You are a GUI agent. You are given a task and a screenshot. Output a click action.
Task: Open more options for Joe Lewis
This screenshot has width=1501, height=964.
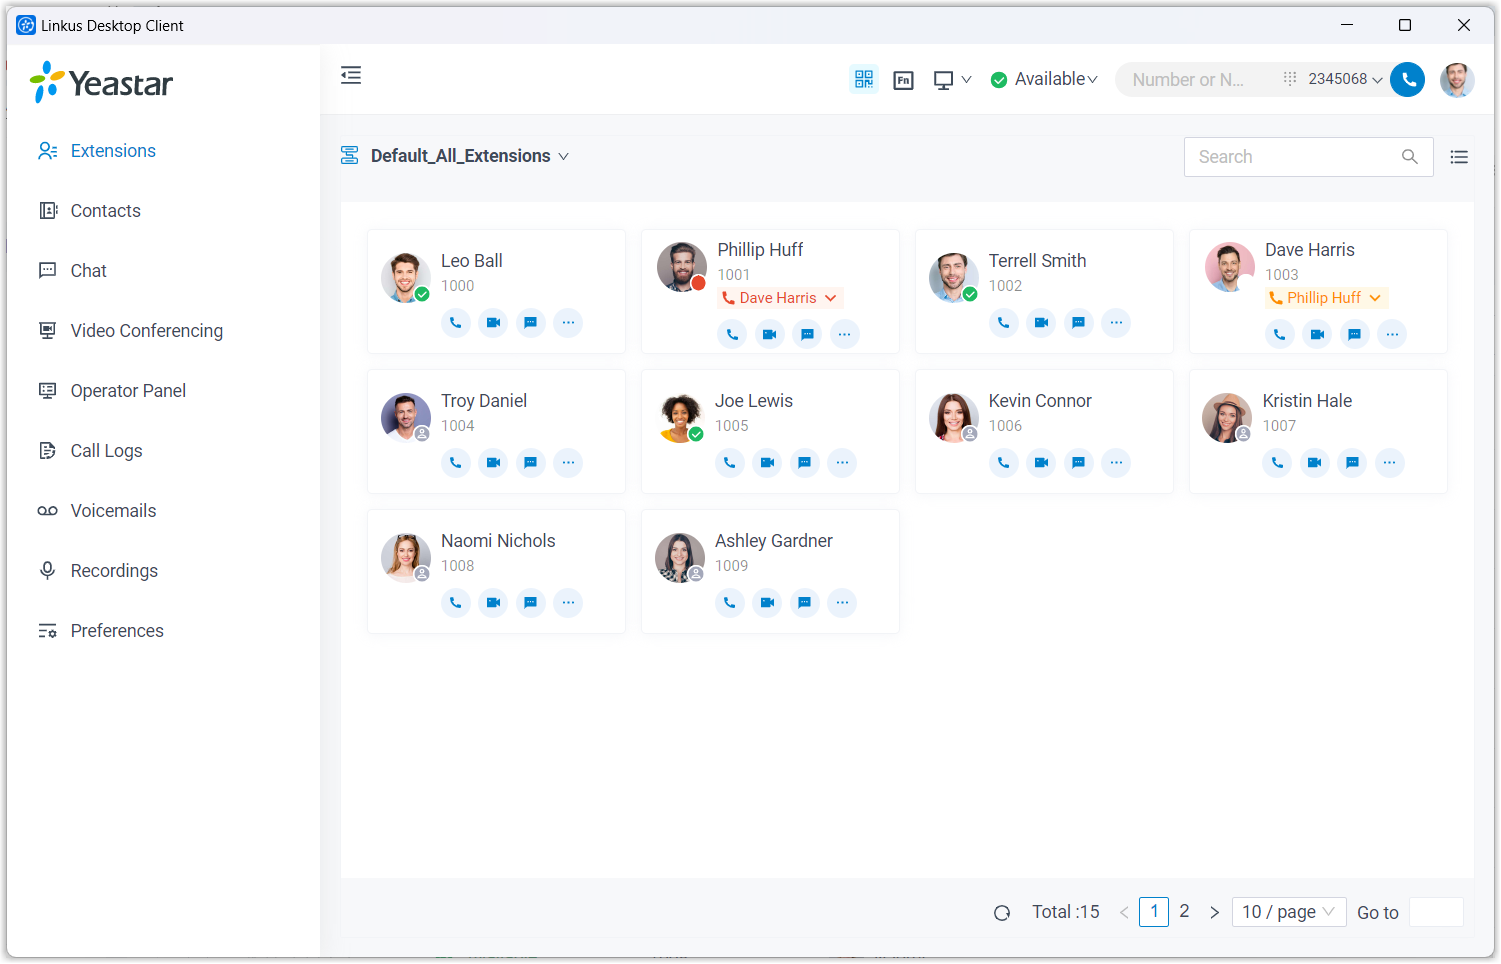coord(842,463)
